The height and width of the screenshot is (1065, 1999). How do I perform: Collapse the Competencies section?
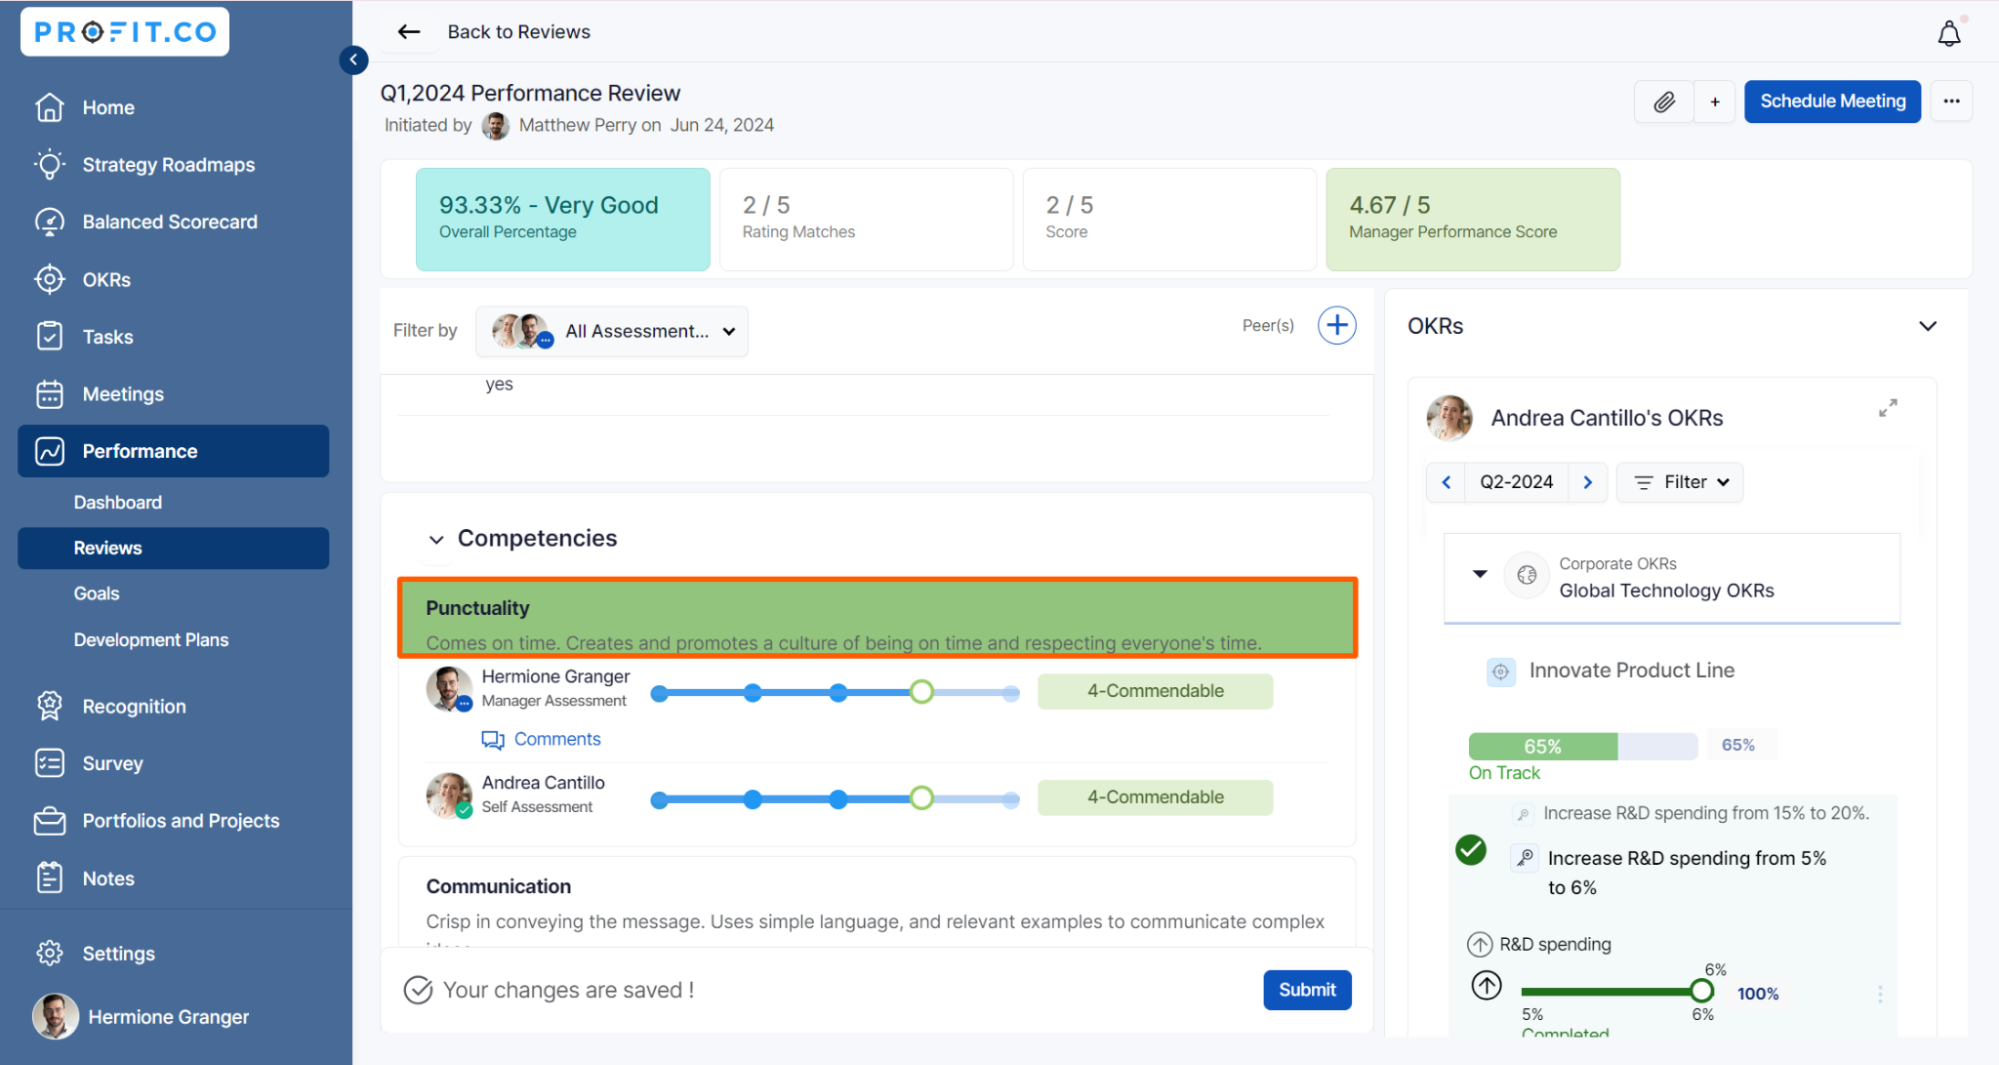436,539
